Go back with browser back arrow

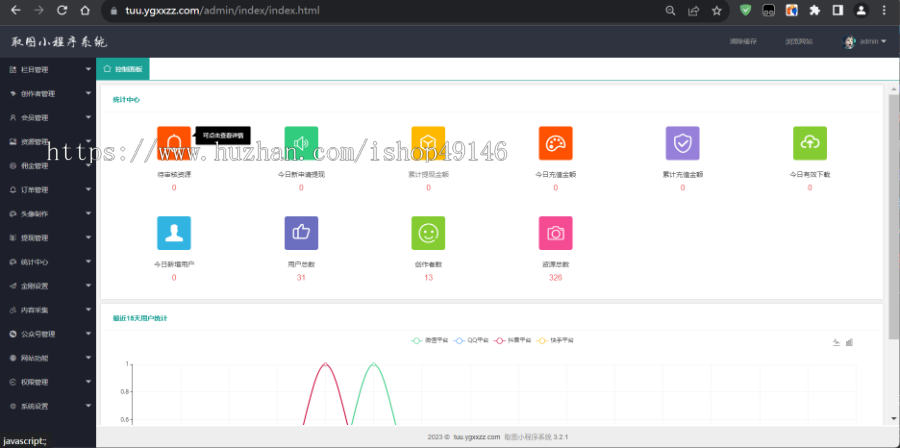15,10
